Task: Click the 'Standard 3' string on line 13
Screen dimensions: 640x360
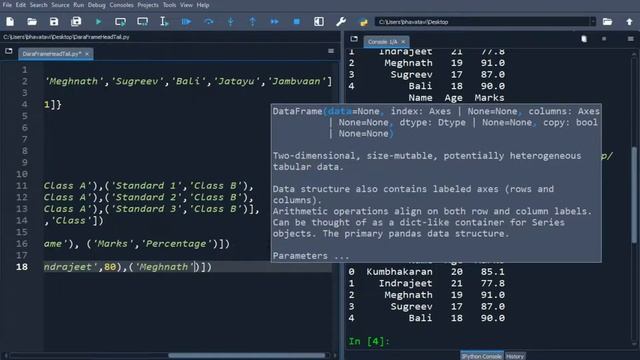Action: pos(147,209)
